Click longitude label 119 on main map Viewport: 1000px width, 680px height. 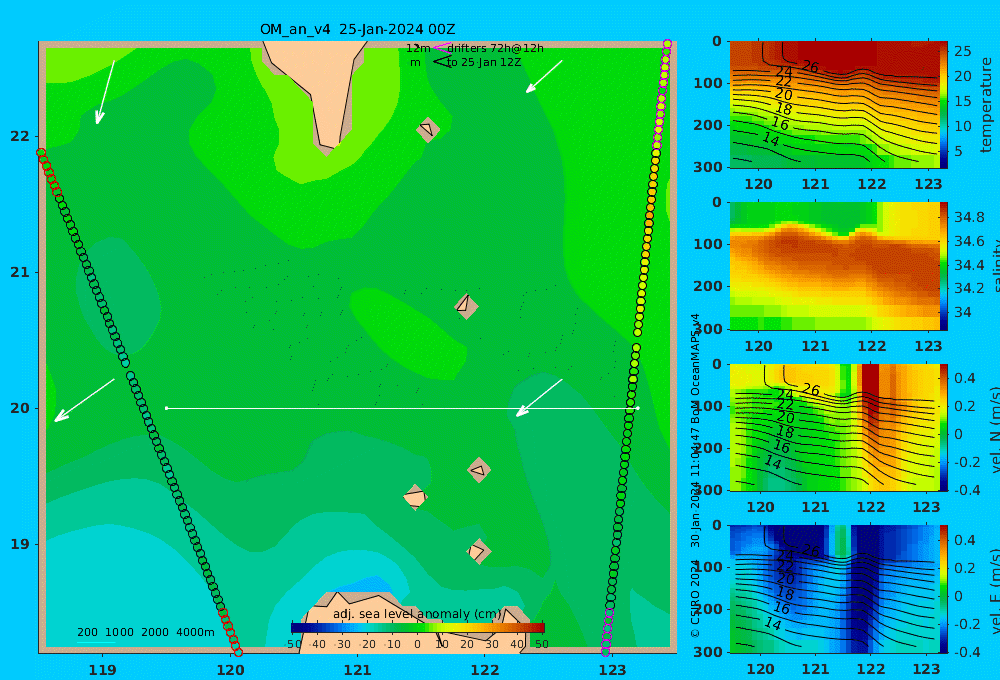[x=103, y=670]
